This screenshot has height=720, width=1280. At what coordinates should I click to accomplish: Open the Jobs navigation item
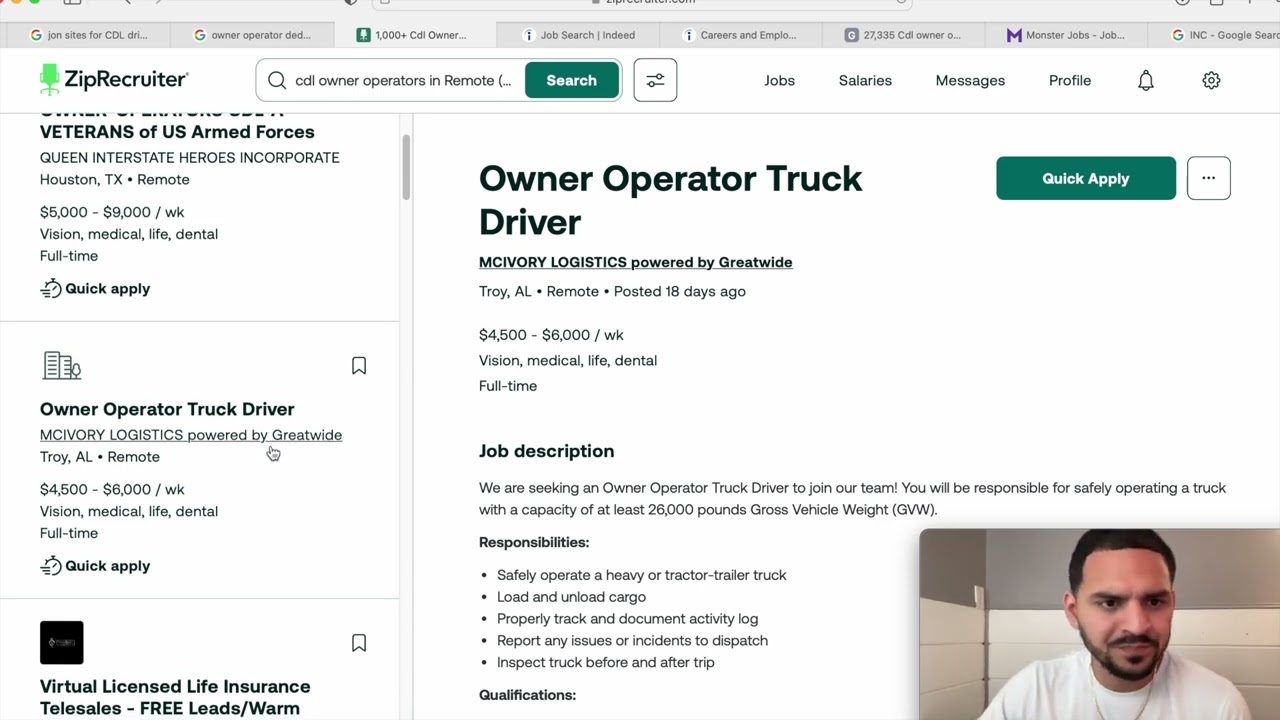pos(780,80)
